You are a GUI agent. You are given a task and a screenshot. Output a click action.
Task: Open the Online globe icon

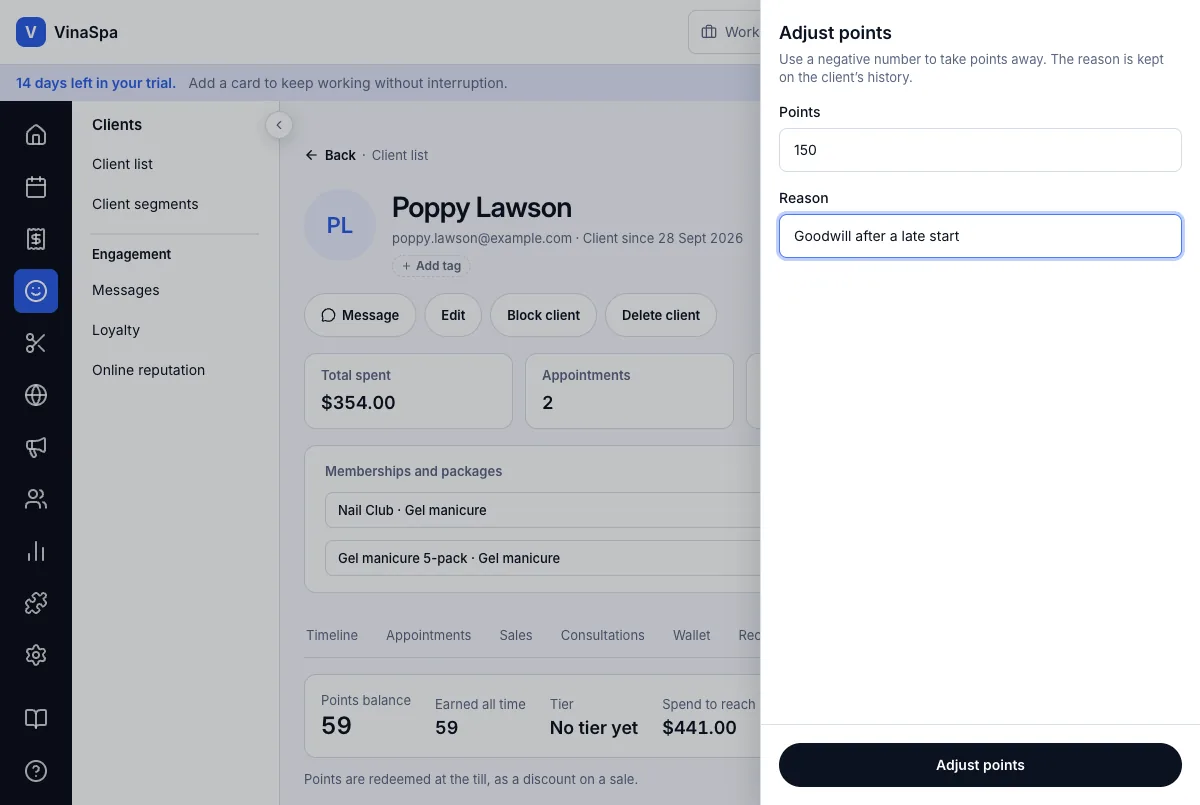click(36, 395)
